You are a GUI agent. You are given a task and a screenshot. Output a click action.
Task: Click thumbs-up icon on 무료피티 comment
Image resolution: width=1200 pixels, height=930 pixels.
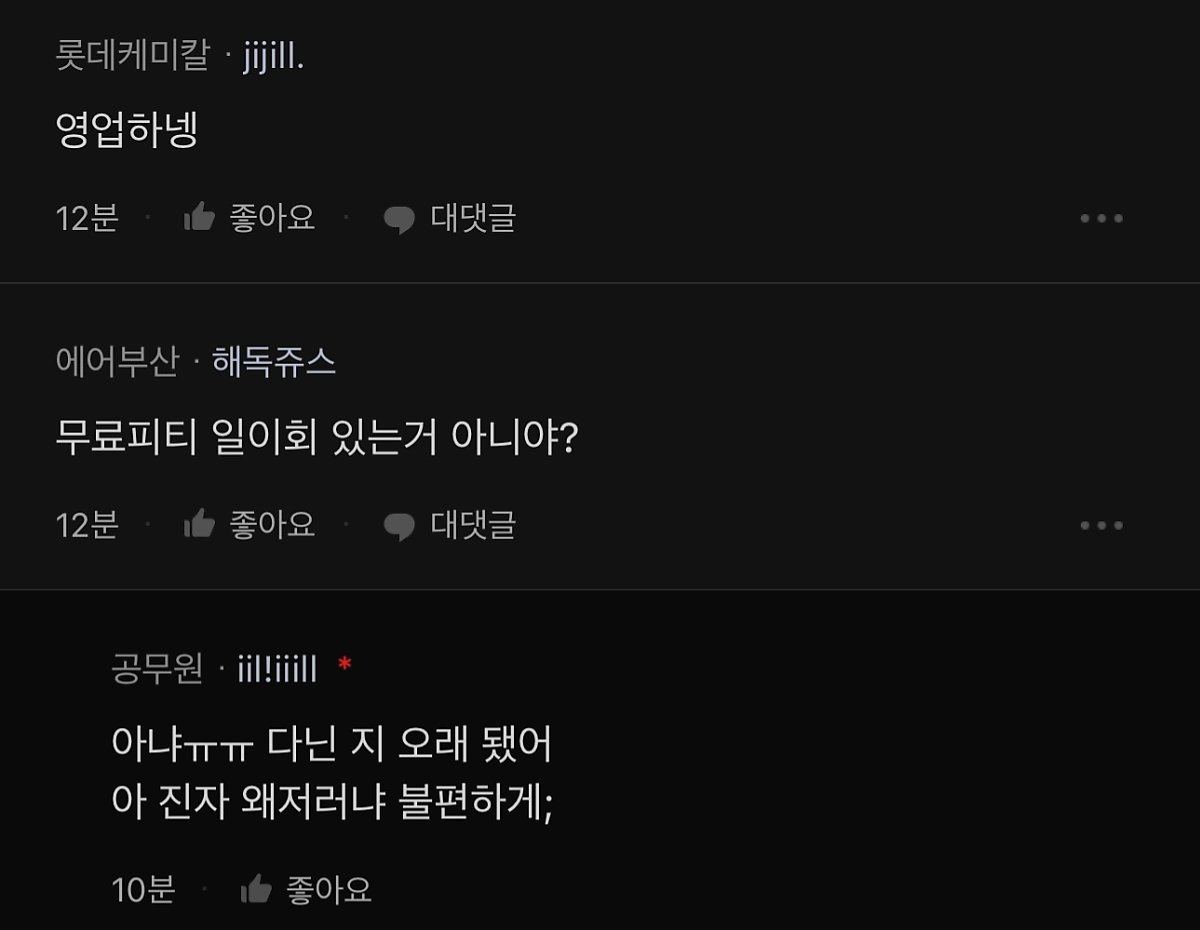coord(200,525)
